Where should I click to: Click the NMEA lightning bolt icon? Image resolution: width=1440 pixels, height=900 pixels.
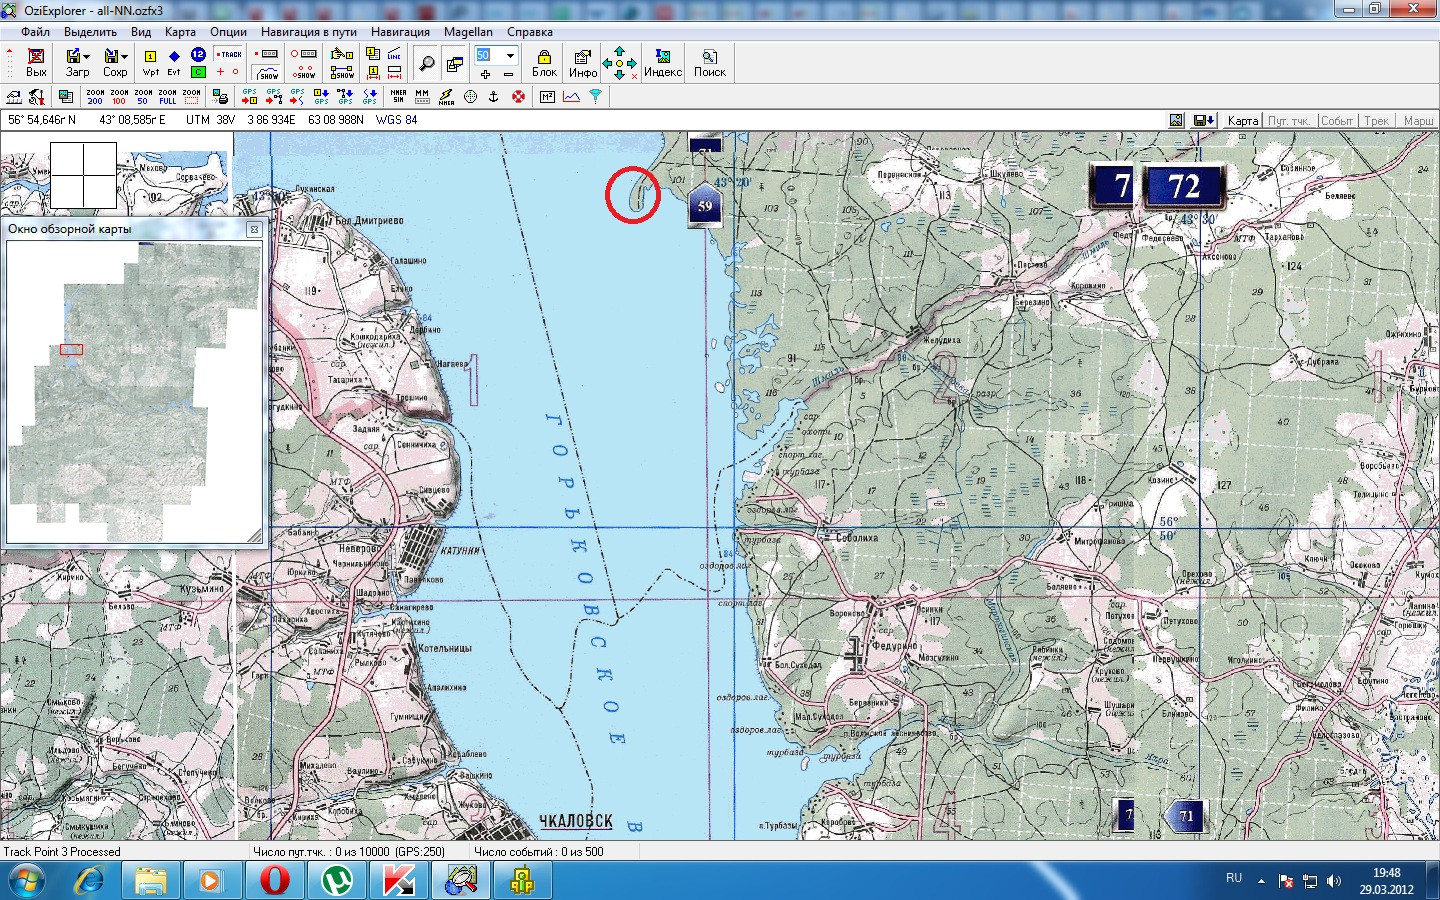click(x=446, y=96)
